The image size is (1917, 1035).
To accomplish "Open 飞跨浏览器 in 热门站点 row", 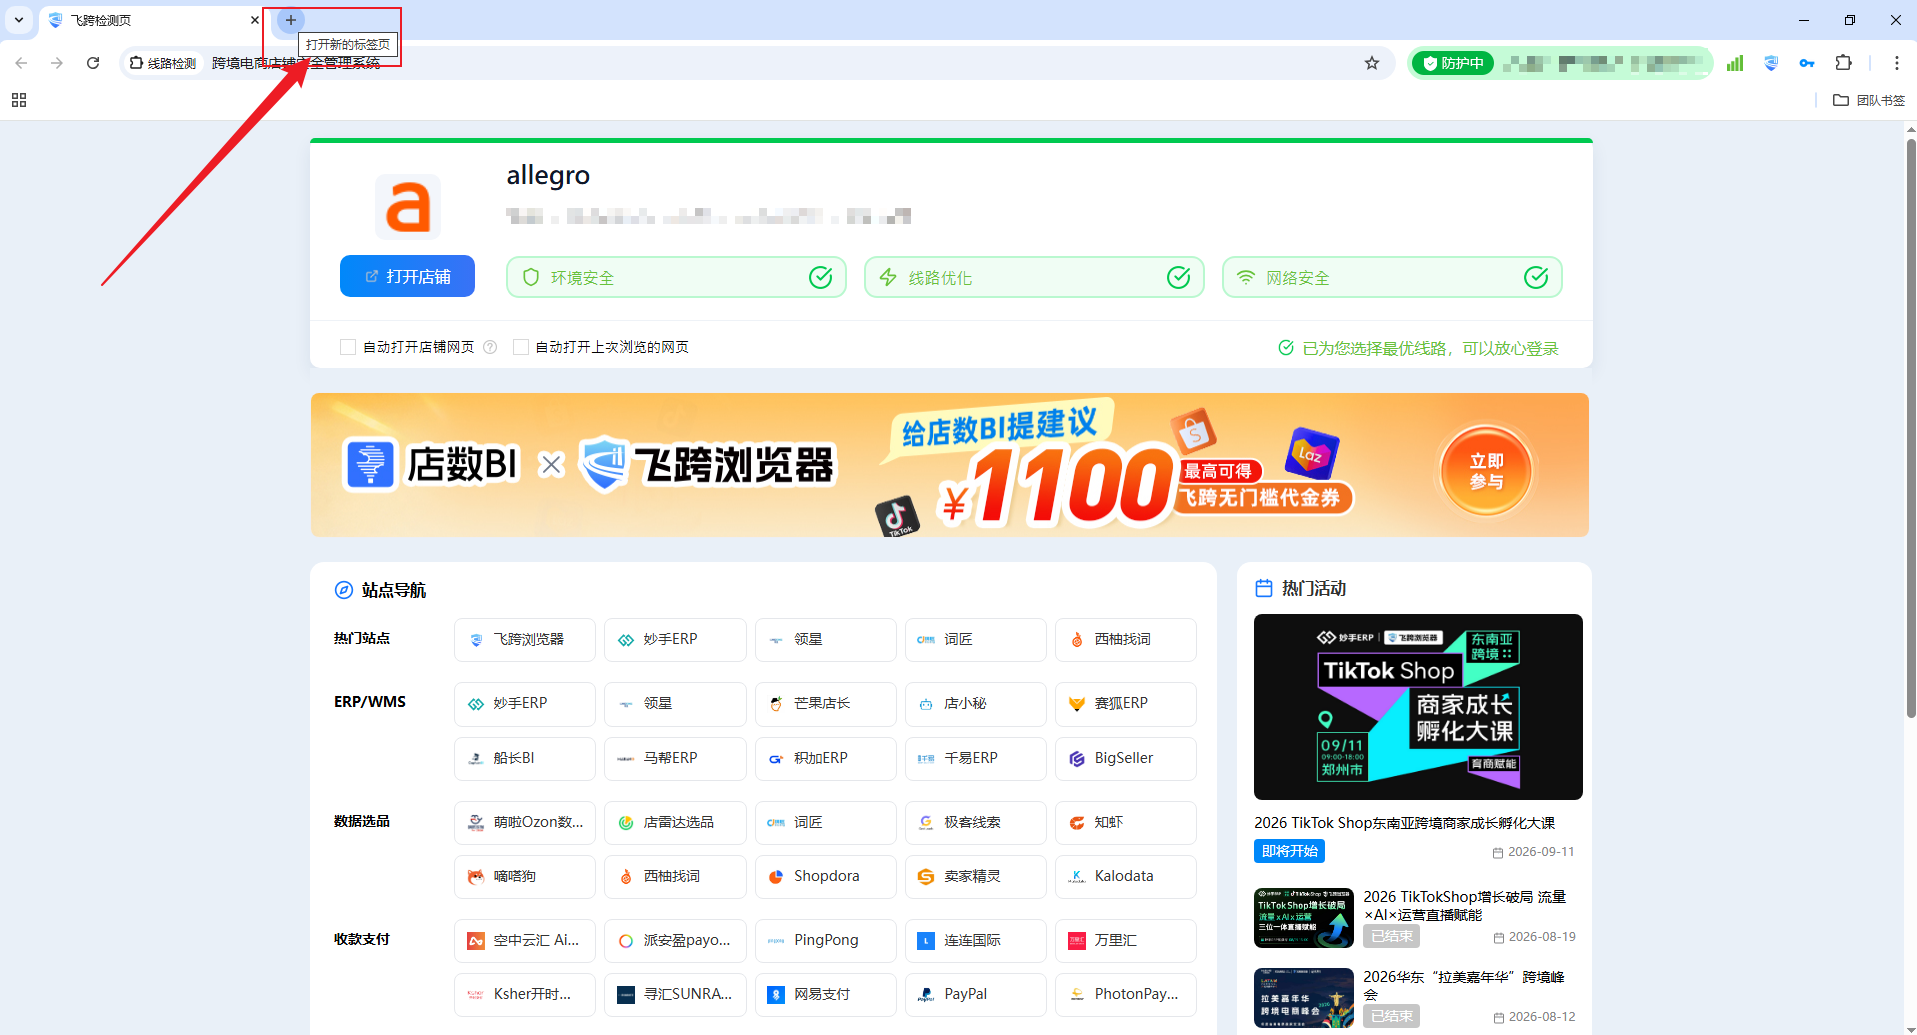I will click(x=525, y=639).
